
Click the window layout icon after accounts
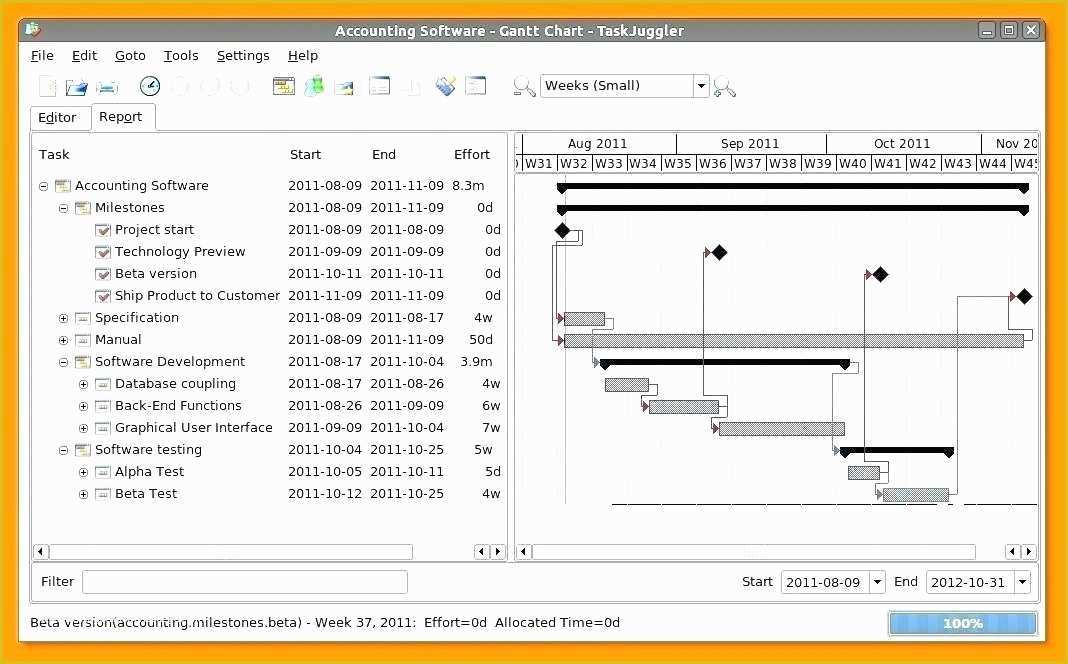pyautogui.click(x=379, y=86)
